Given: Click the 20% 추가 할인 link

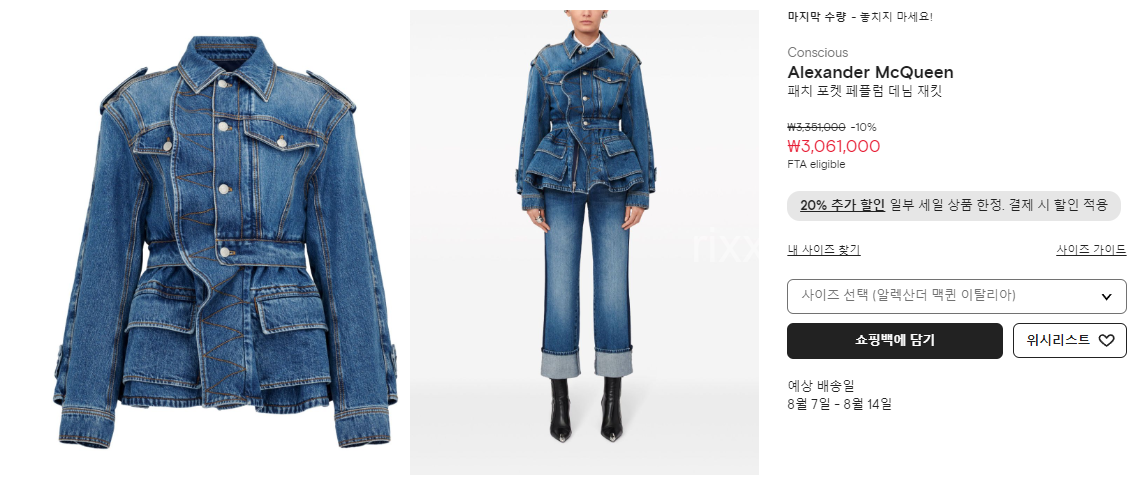Looking at the screenshot, I should [842, 205].
